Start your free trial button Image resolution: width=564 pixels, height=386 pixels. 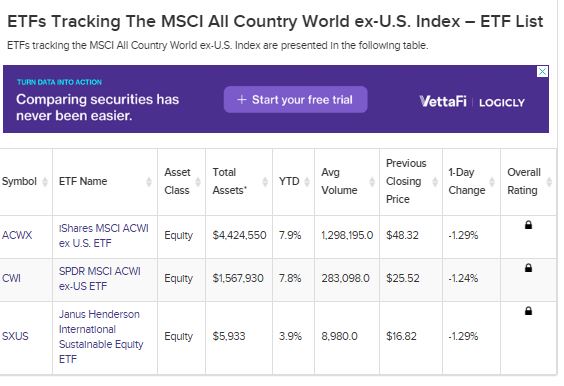click(296, 99)
